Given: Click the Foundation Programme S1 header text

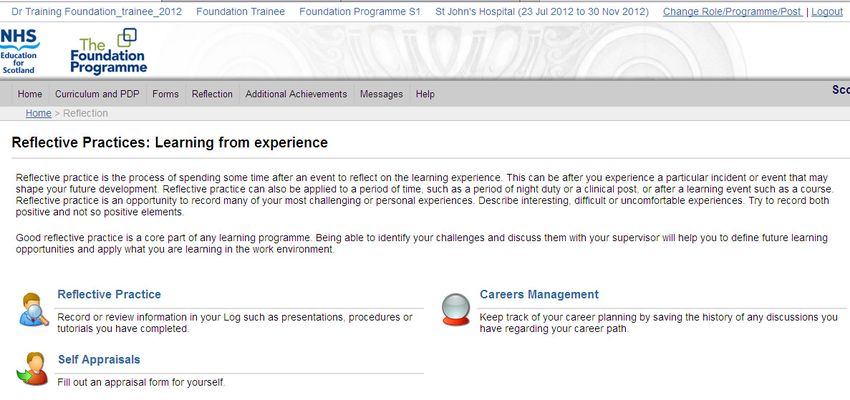Looking at the screenshot, I should 360,11.
